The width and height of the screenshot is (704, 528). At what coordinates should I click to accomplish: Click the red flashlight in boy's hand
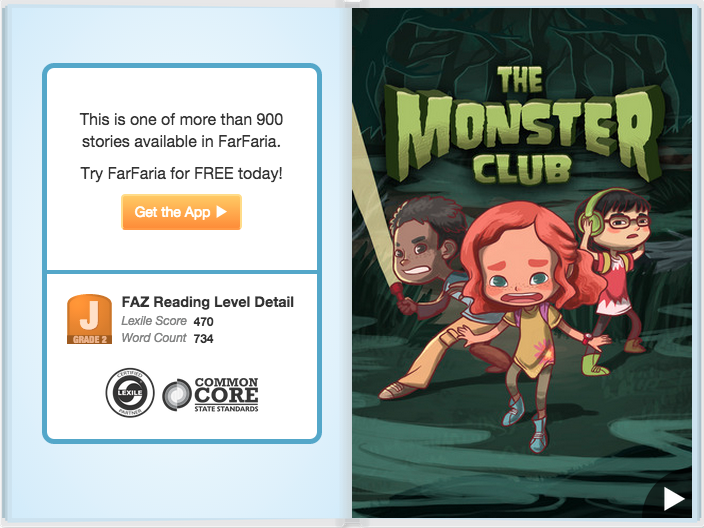pos(398,290)
